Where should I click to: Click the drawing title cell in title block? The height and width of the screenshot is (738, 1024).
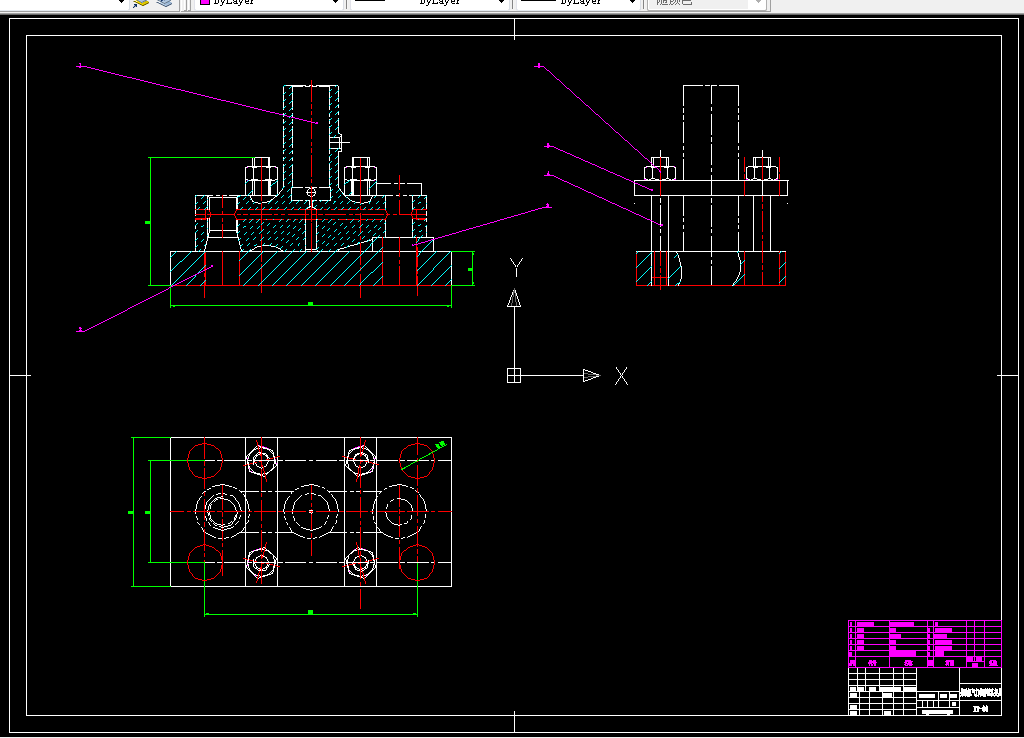[980, 692]
